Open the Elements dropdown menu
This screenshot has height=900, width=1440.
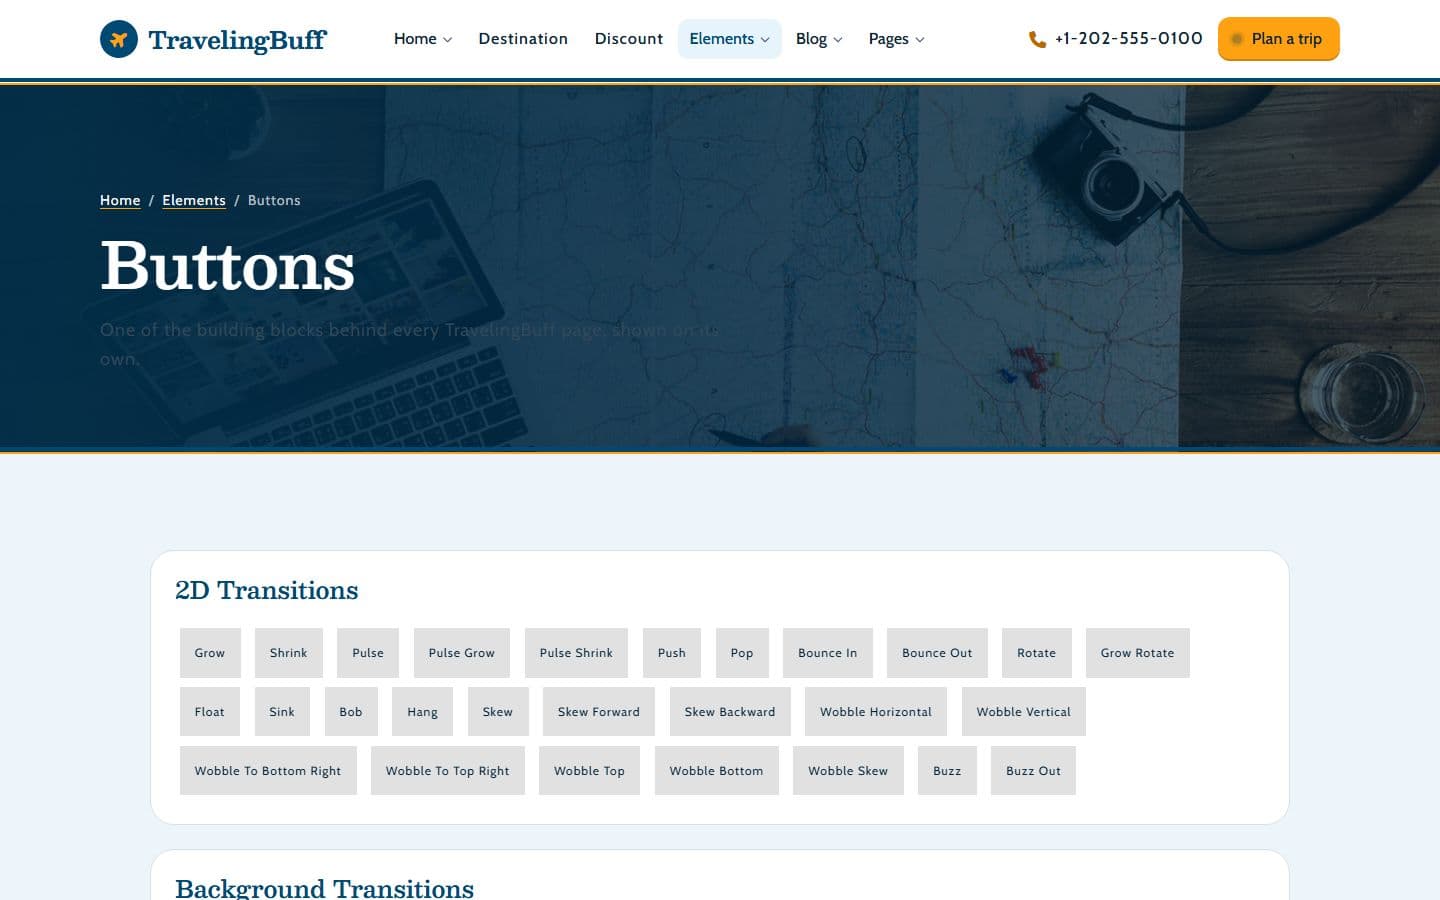(x=729, y=39)
